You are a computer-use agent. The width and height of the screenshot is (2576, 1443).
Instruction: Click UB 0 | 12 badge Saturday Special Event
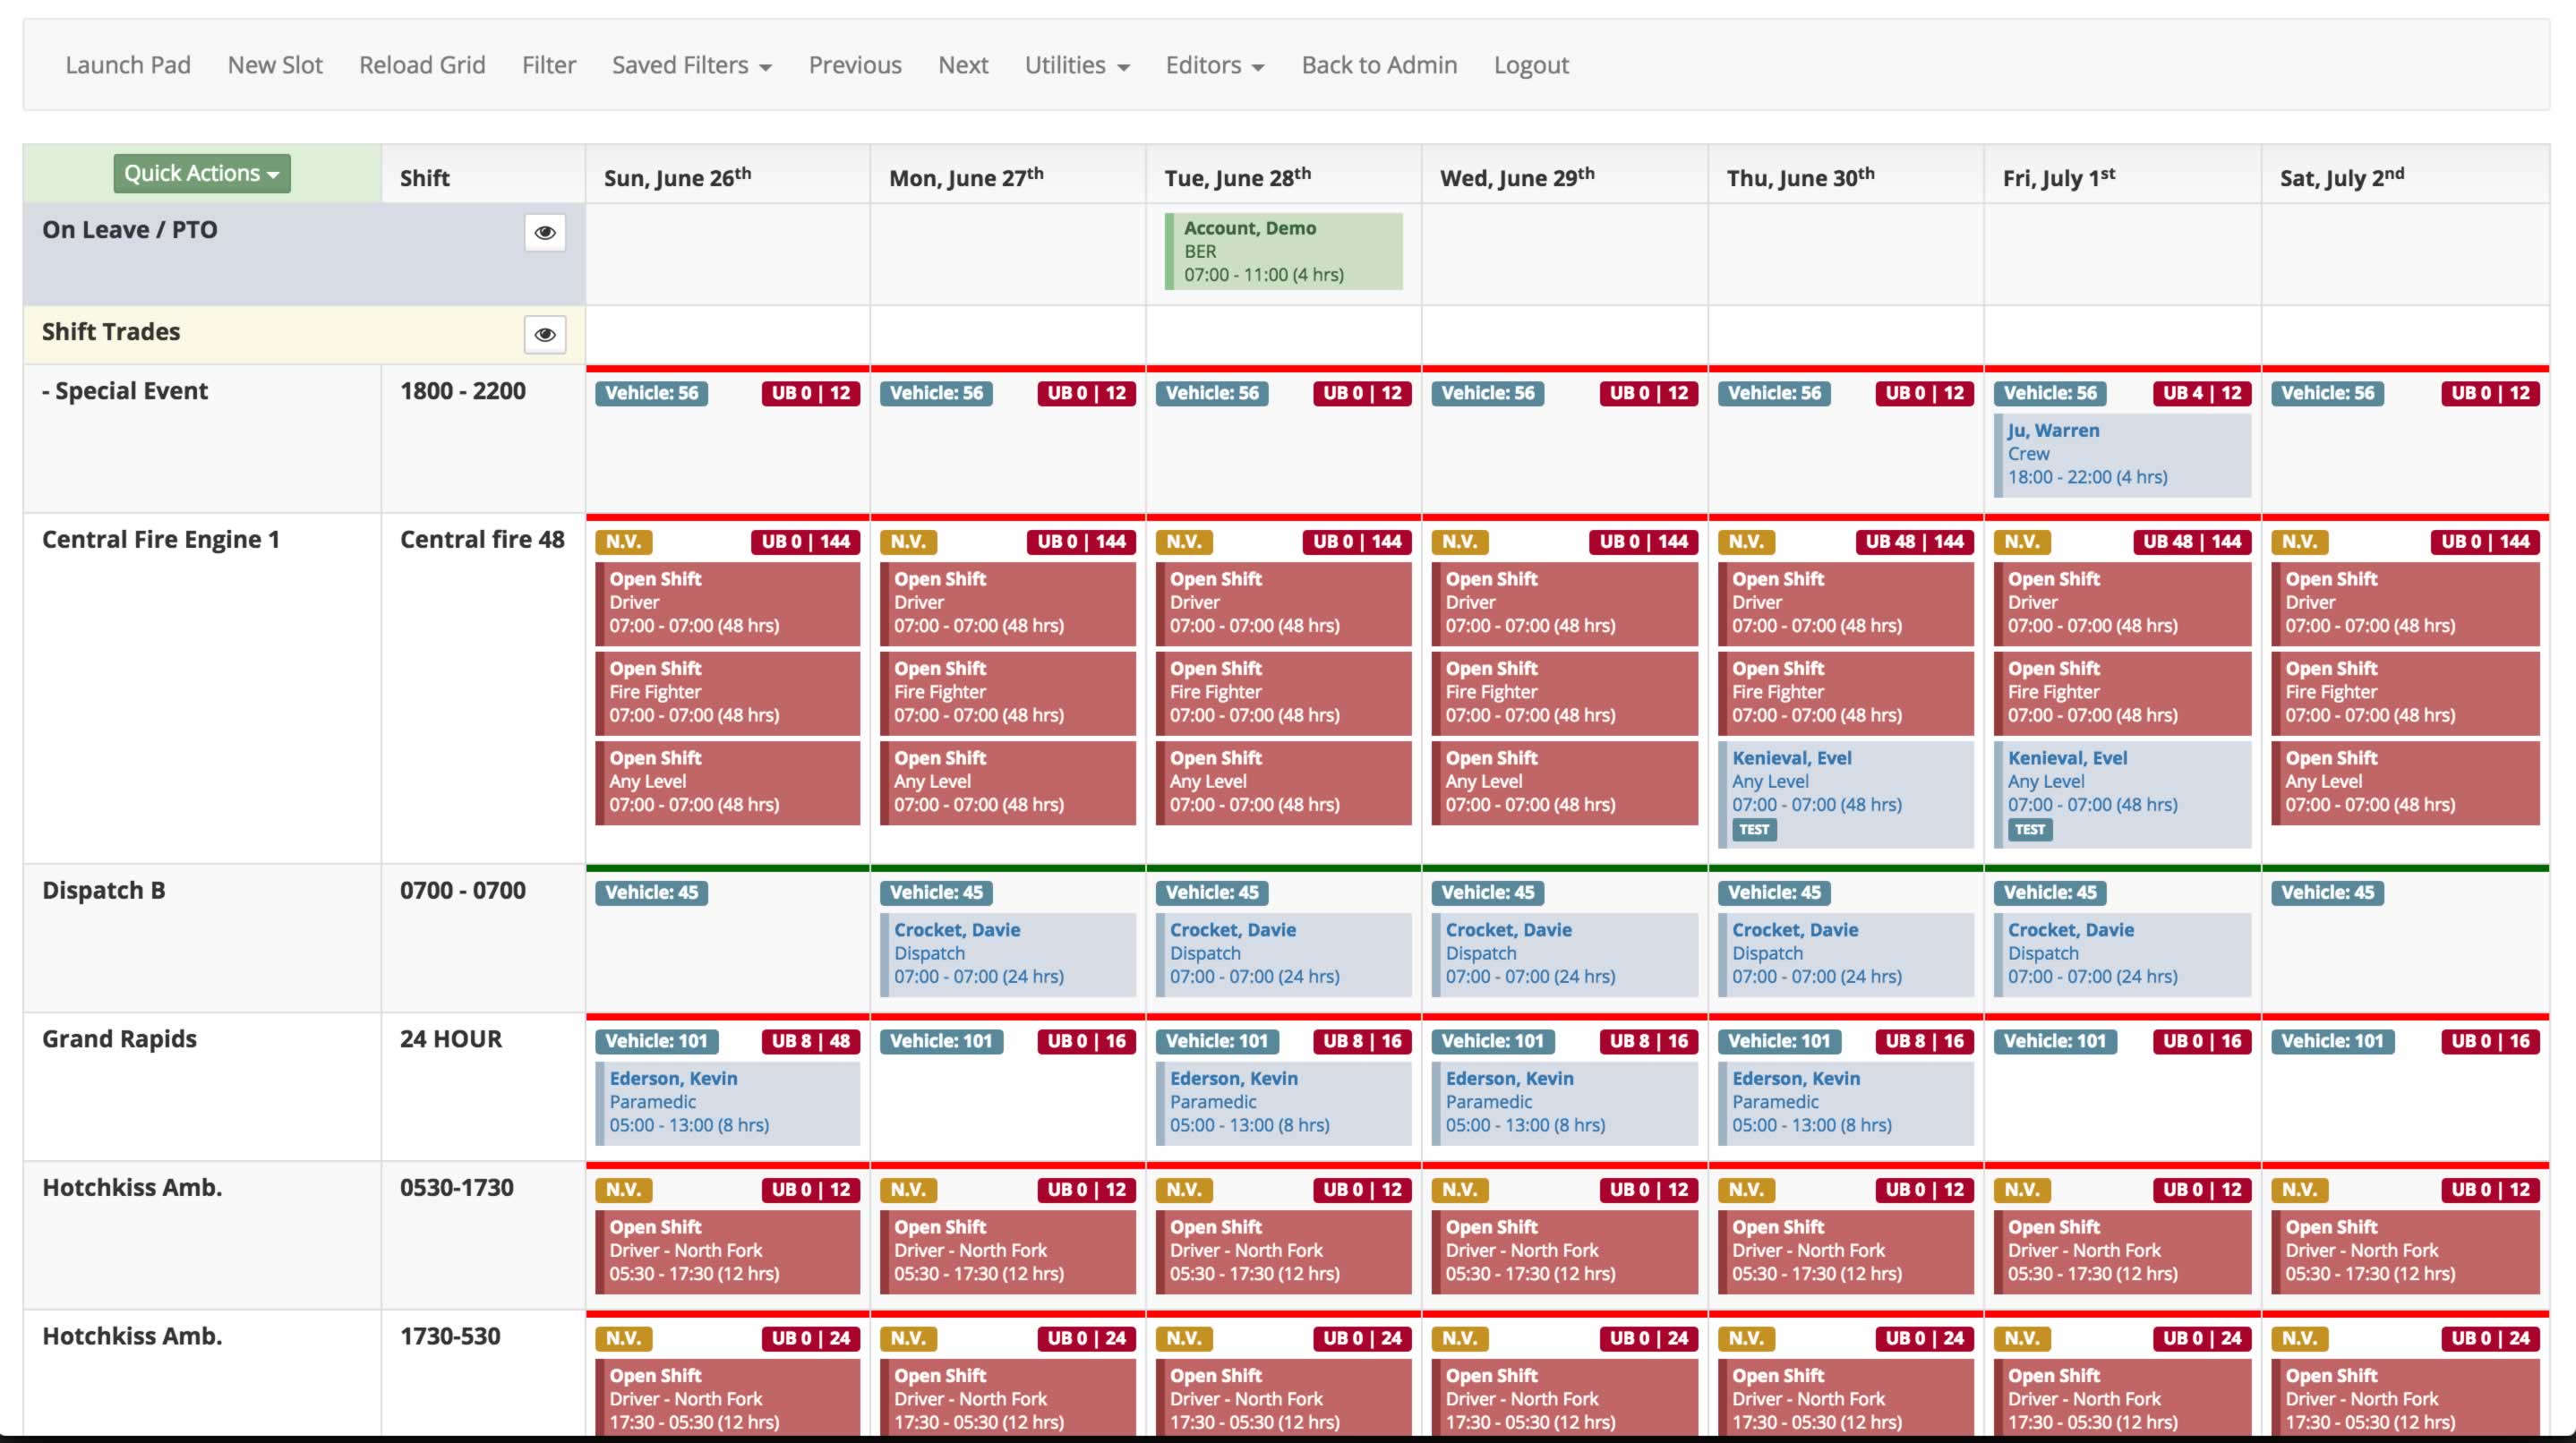(2490, 393)
